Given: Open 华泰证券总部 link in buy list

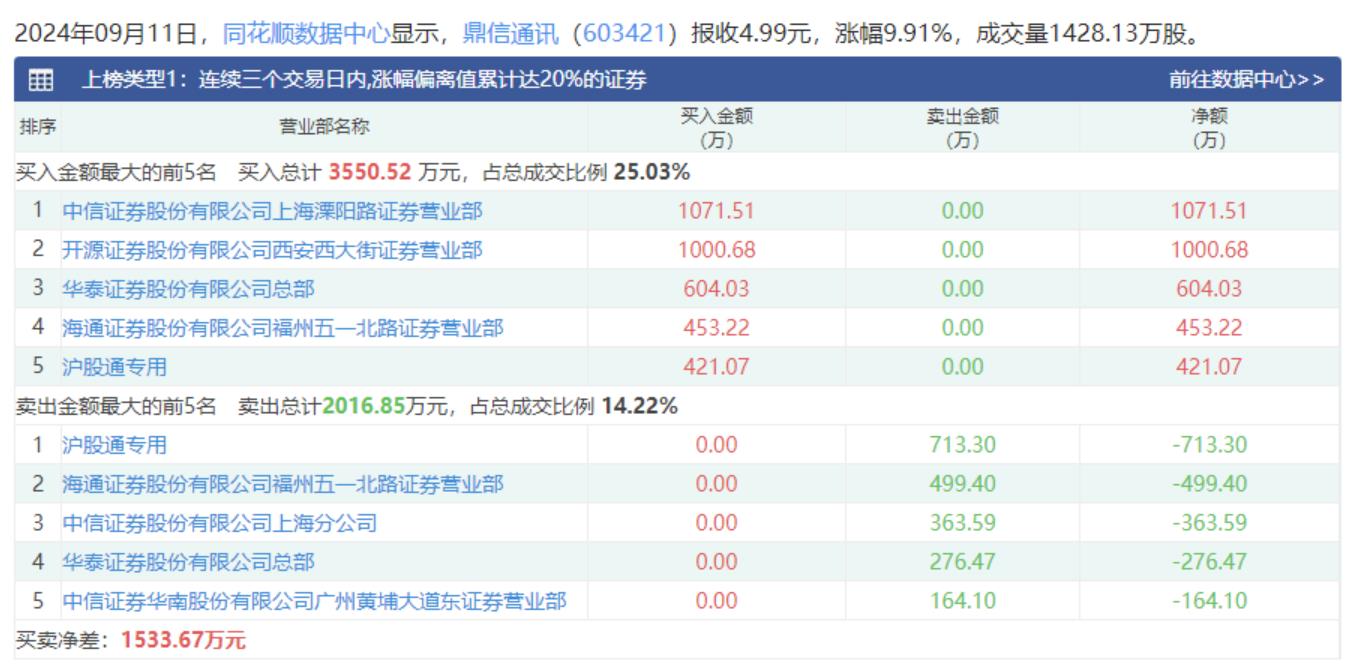Looking at the screenshot, I should [x=188, y=289].
